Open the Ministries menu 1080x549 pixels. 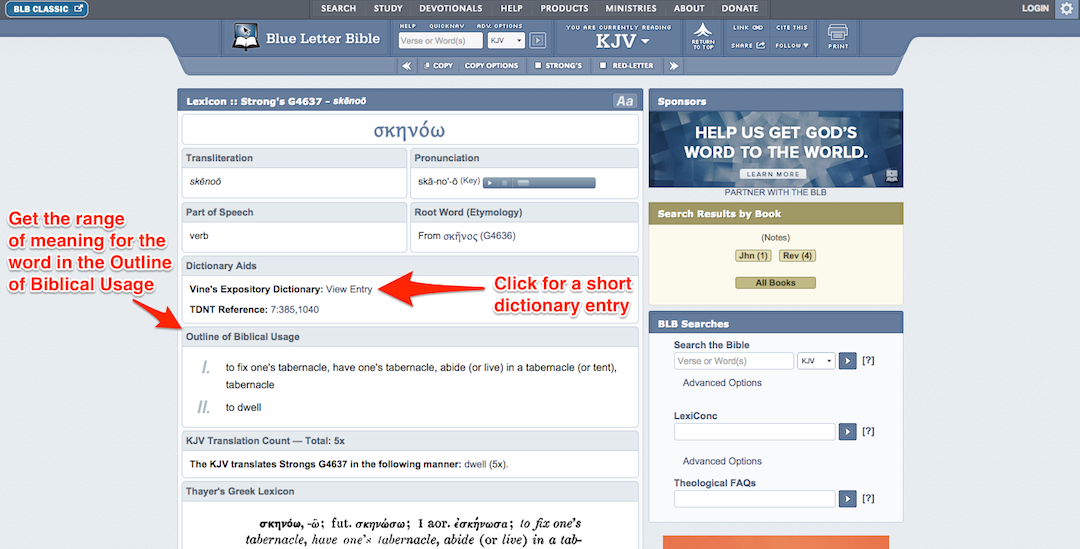coord(631,8)
